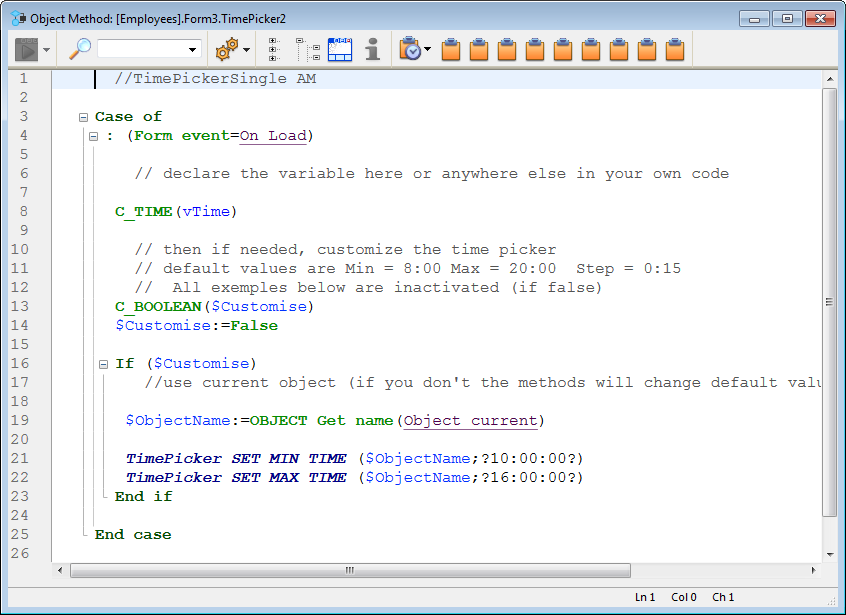Click the On Load constant in code

coord(273,136)
